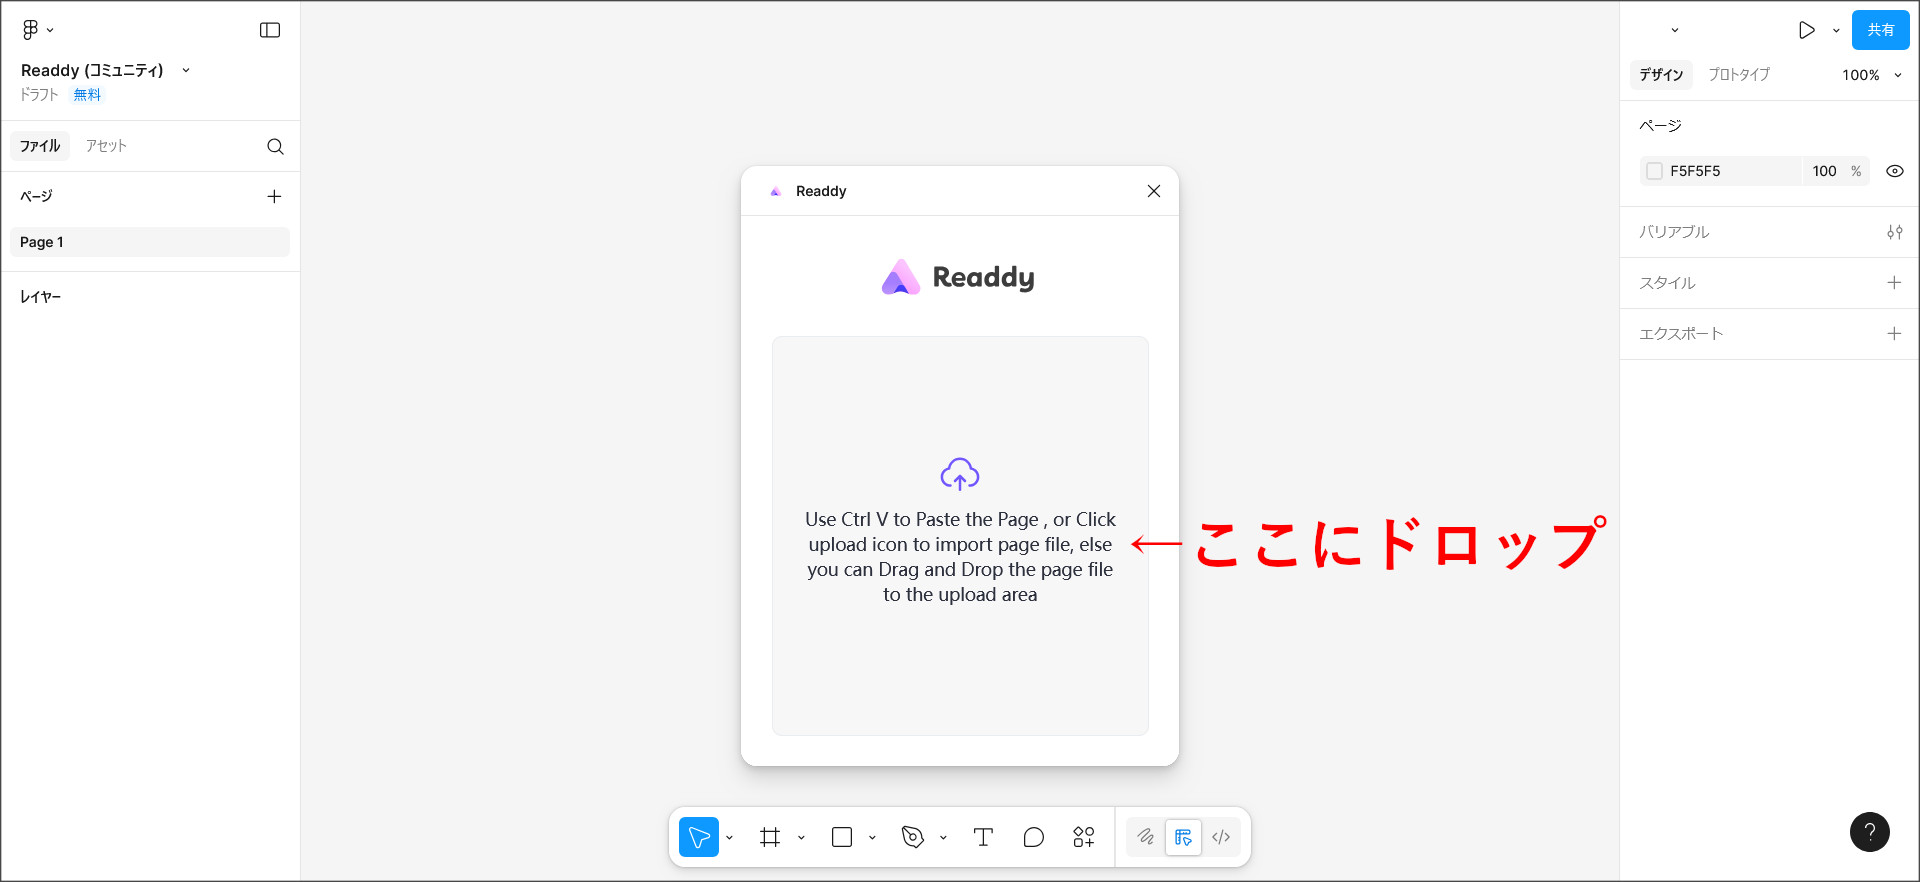Click the F5F5F5 page color swatch
Screen dimensions: 1920x882
click(x=1655, y=171)
